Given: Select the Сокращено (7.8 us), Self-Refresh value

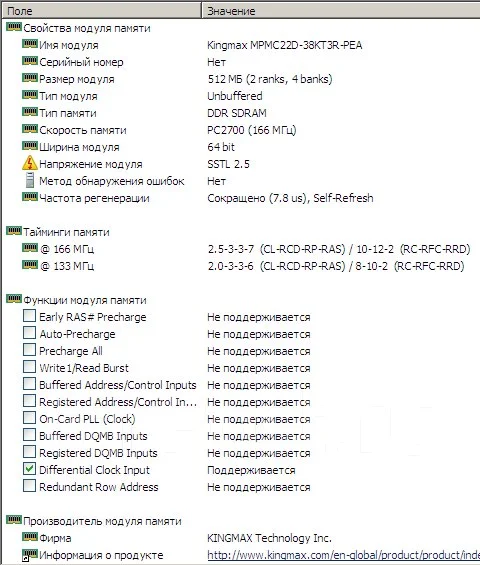Looking at the screenshot, I should (290, 198).
